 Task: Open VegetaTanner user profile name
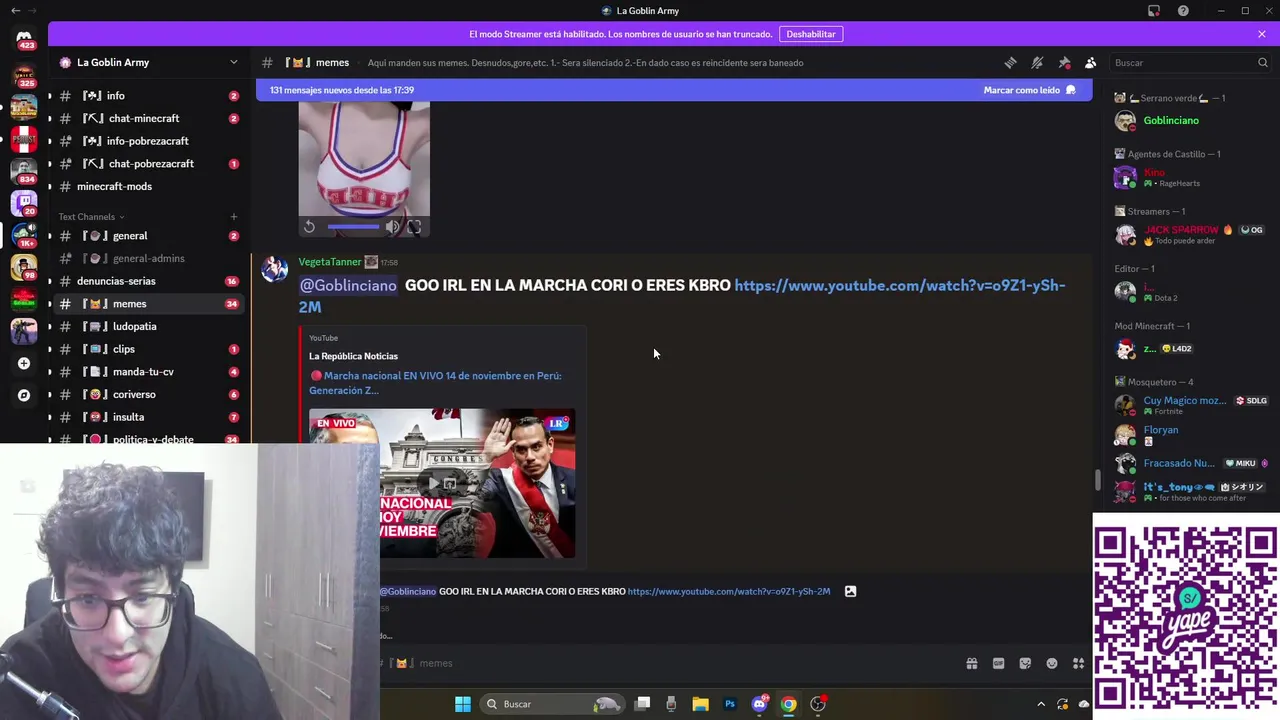[x=330, y=262]
